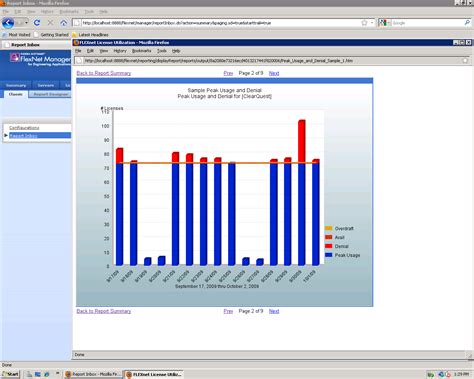Reload the page in the Report Inbox window
Image resolution: width=474 pixels, height=379 pixels.
pyautogui.click(x=37, y=23)
